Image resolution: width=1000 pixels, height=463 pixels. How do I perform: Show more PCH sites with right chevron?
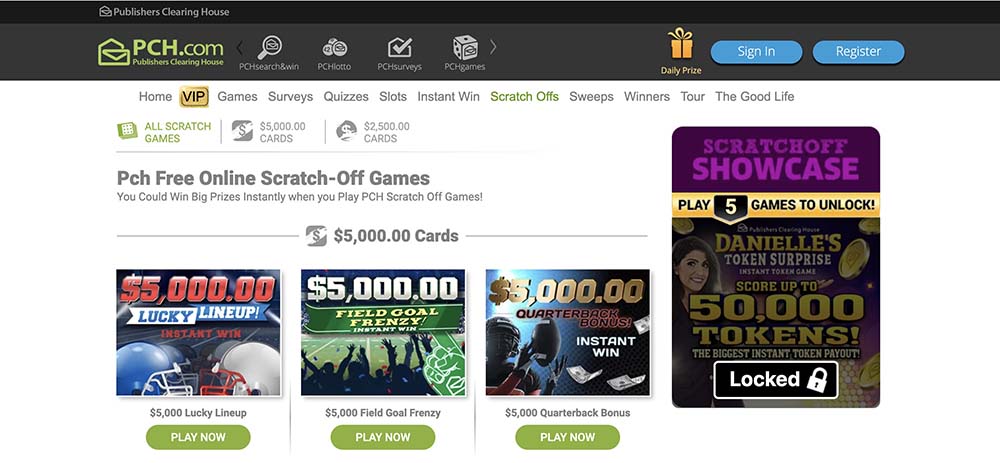pos(493,47)
